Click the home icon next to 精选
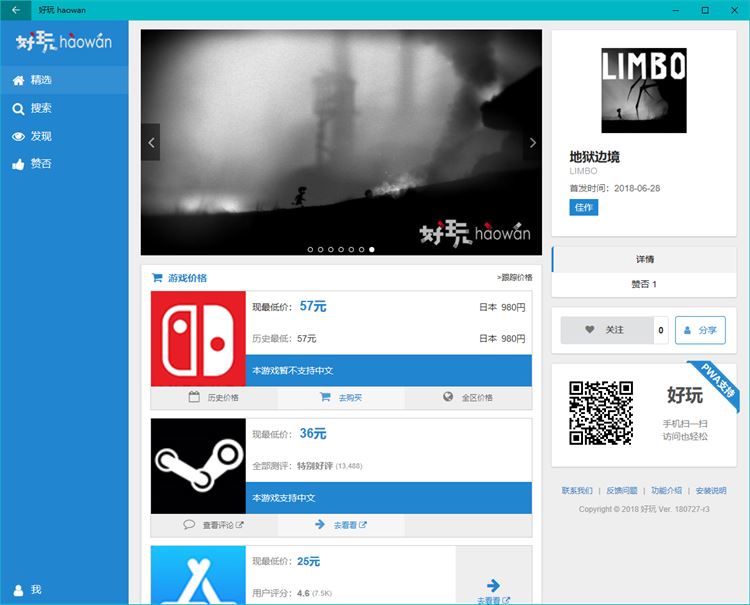 coord(18,80)
